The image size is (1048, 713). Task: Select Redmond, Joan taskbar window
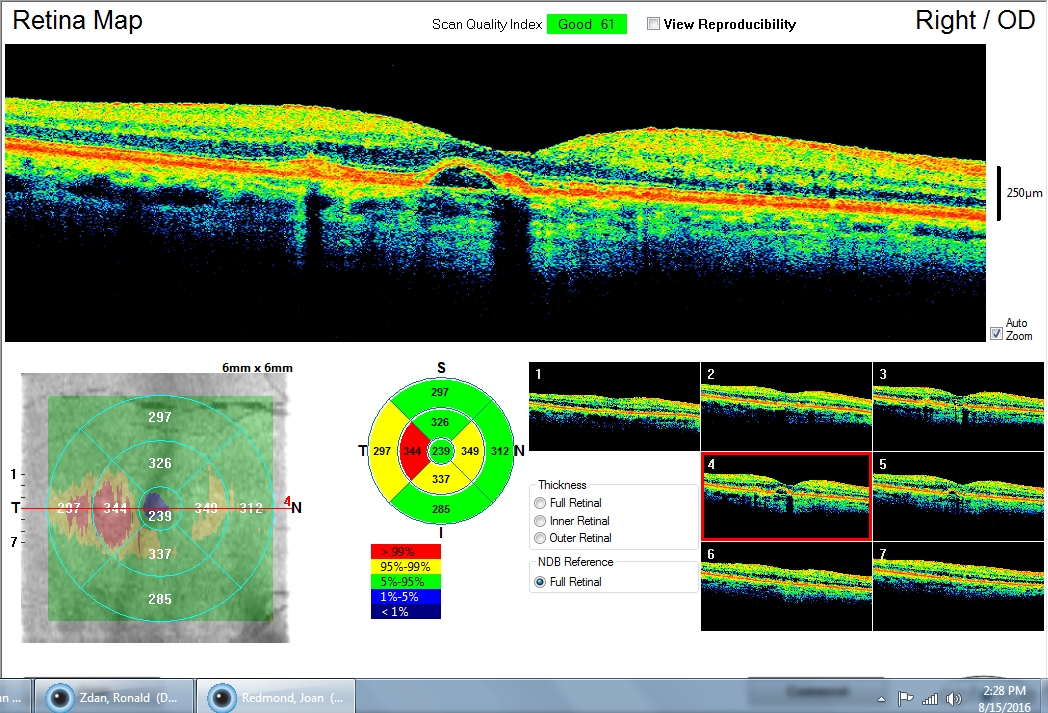[x=273, y=696]
